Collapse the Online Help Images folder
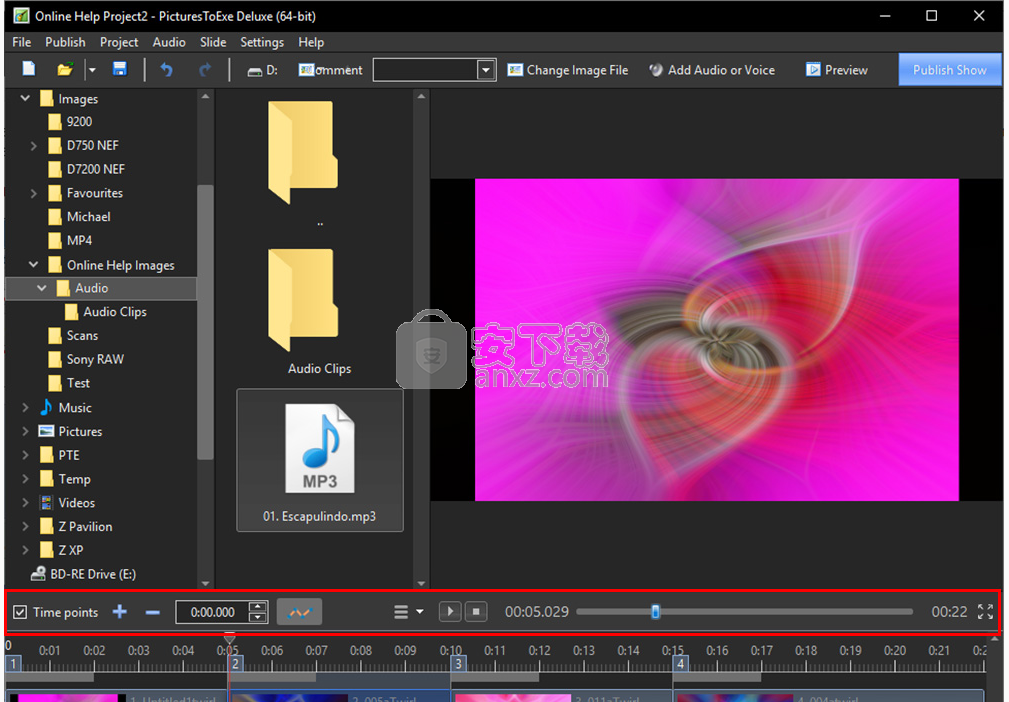Image resolution: width=1009 pixels, height=702 pixels. point(33,264)
